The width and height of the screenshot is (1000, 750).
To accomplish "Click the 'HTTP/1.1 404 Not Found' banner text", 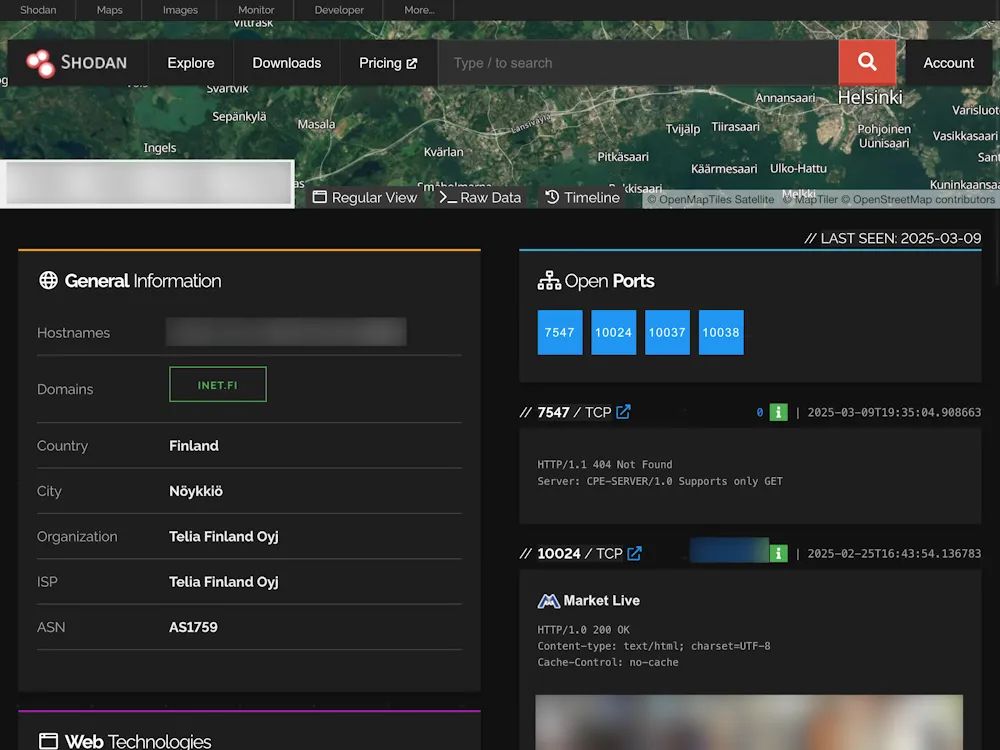I will pyautogui.click(x=605, y=465).
